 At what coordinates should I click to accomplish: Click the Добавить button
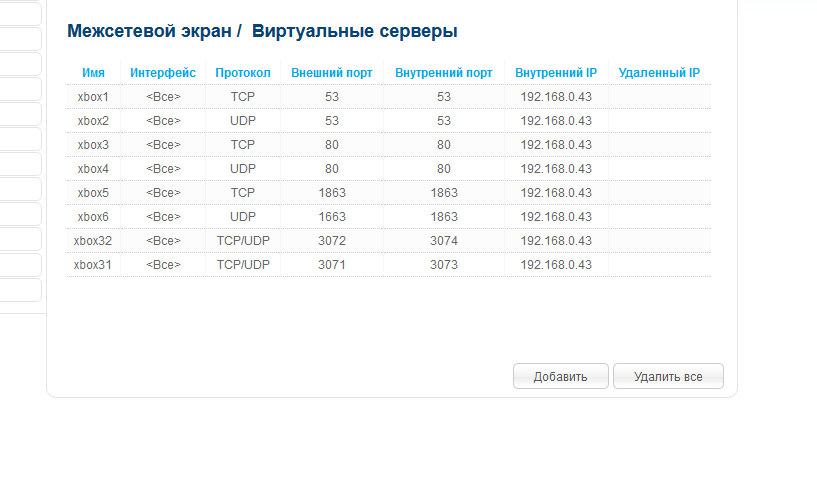tap(561, 376)
